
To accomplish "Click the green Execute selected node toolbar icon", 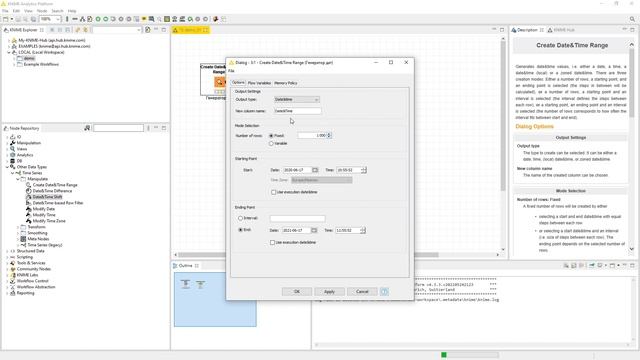I will point(98,19).
